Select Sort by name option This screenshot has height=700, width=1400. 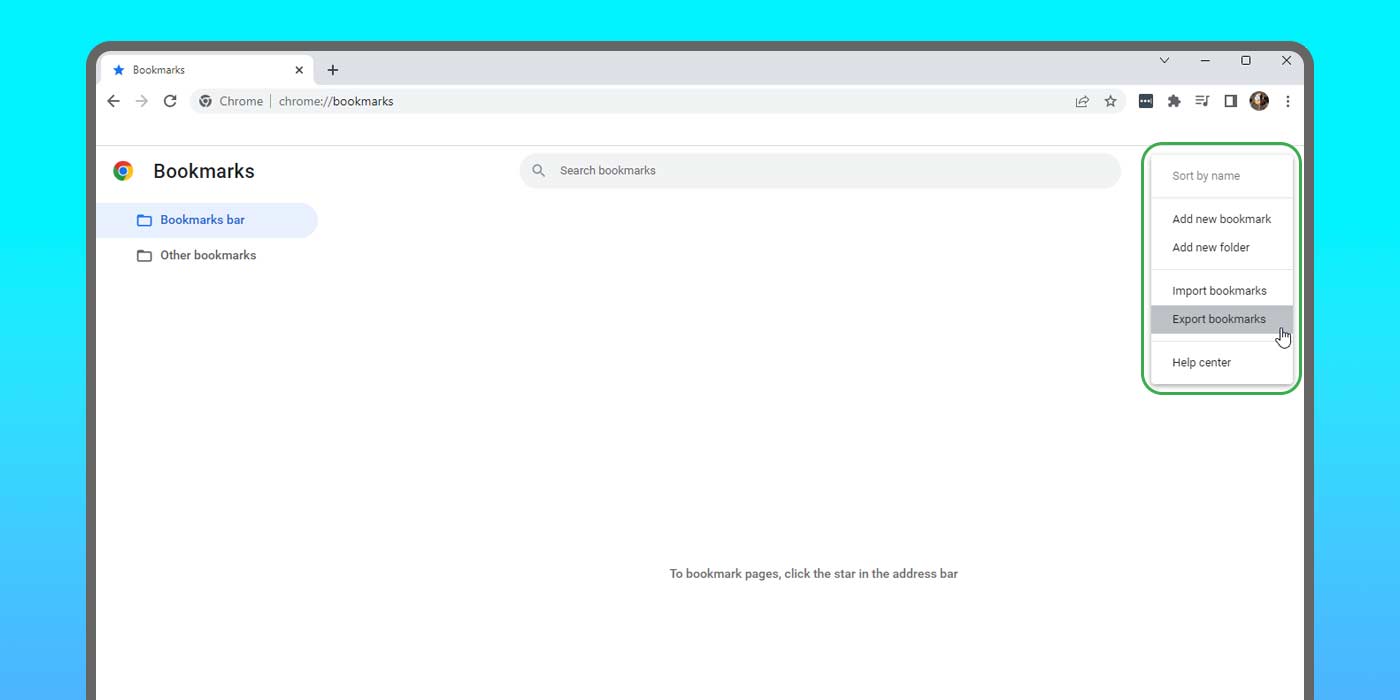click(1204, 175)
